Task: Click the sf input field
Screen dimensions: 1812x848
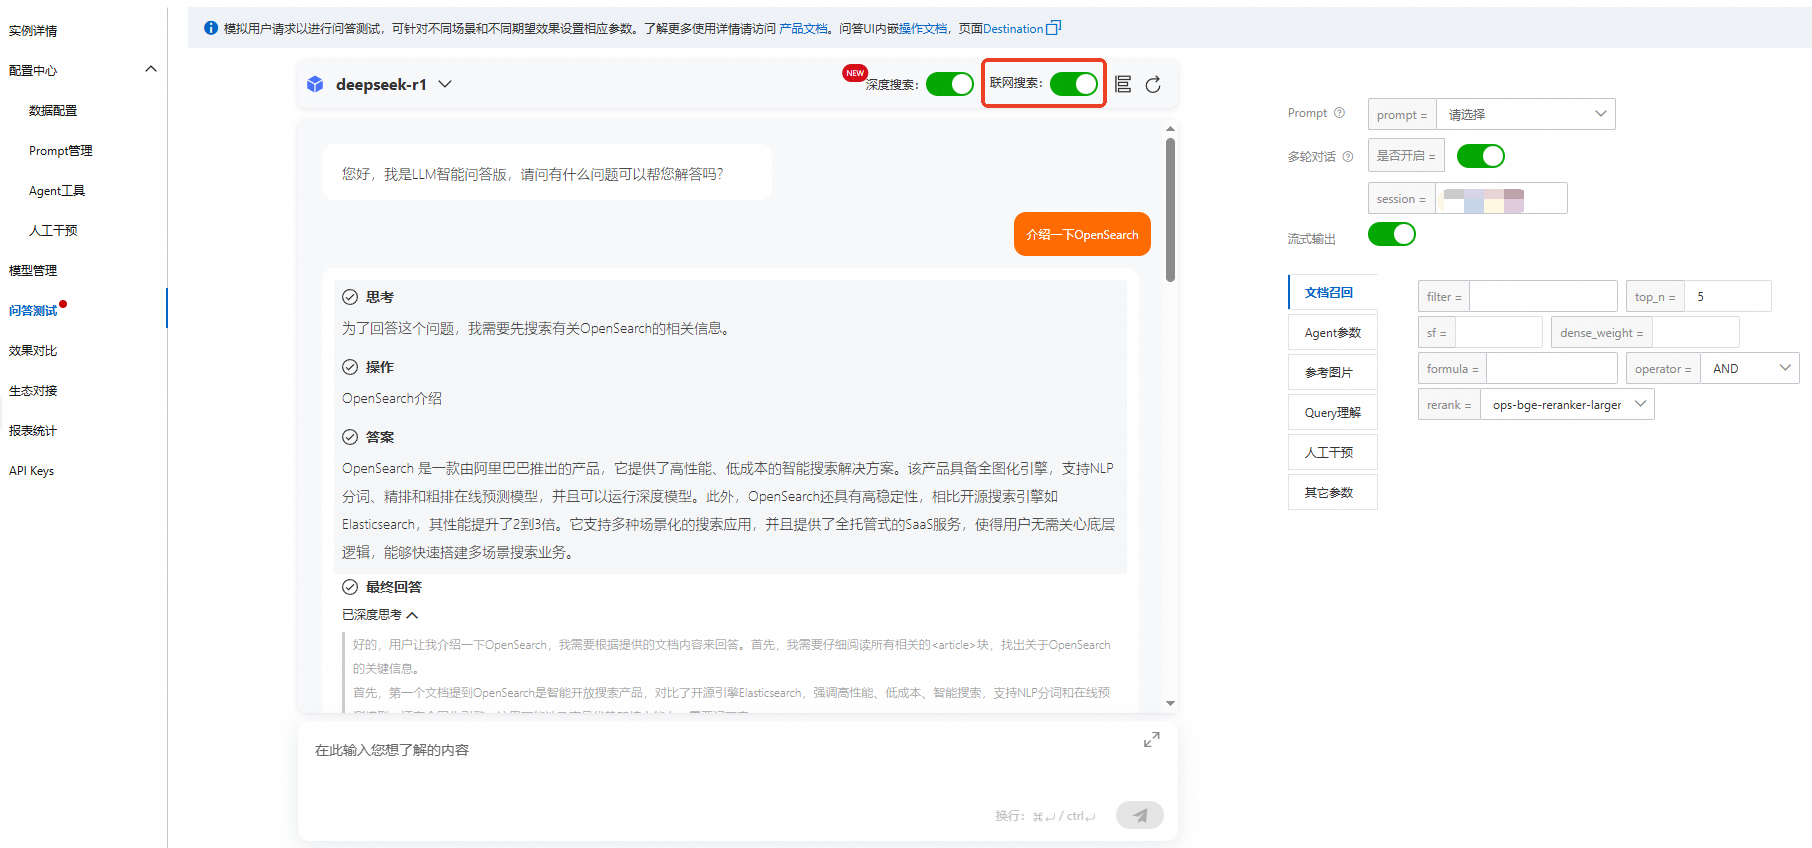Action: [1499, 333]
